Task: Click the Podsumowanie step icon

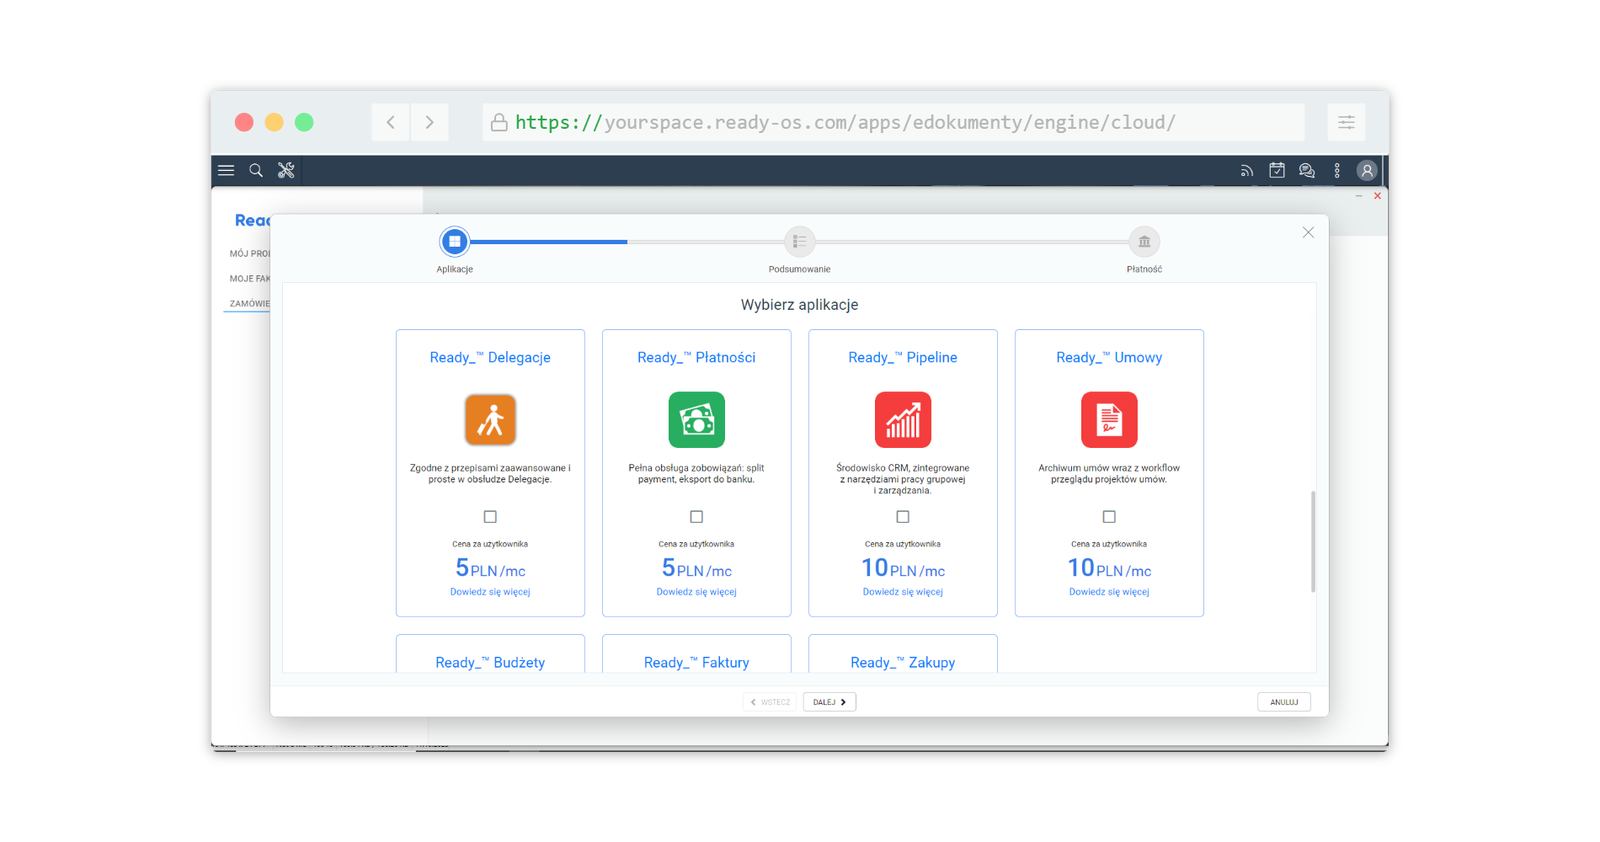Action: point(799,241)
